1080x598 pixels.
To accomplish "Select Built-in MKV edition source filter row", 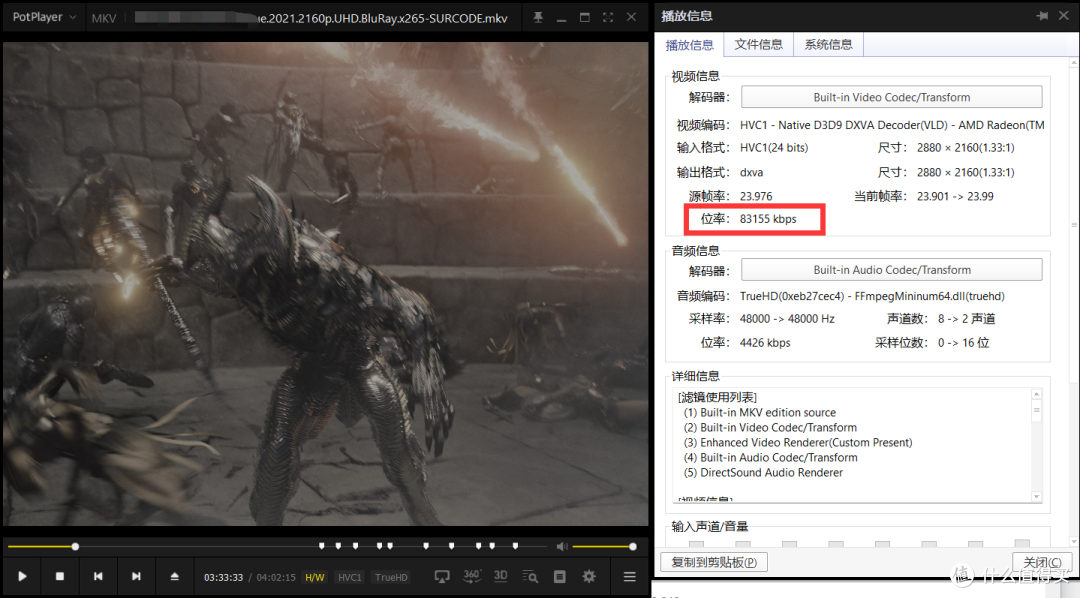I will (759, 413).
